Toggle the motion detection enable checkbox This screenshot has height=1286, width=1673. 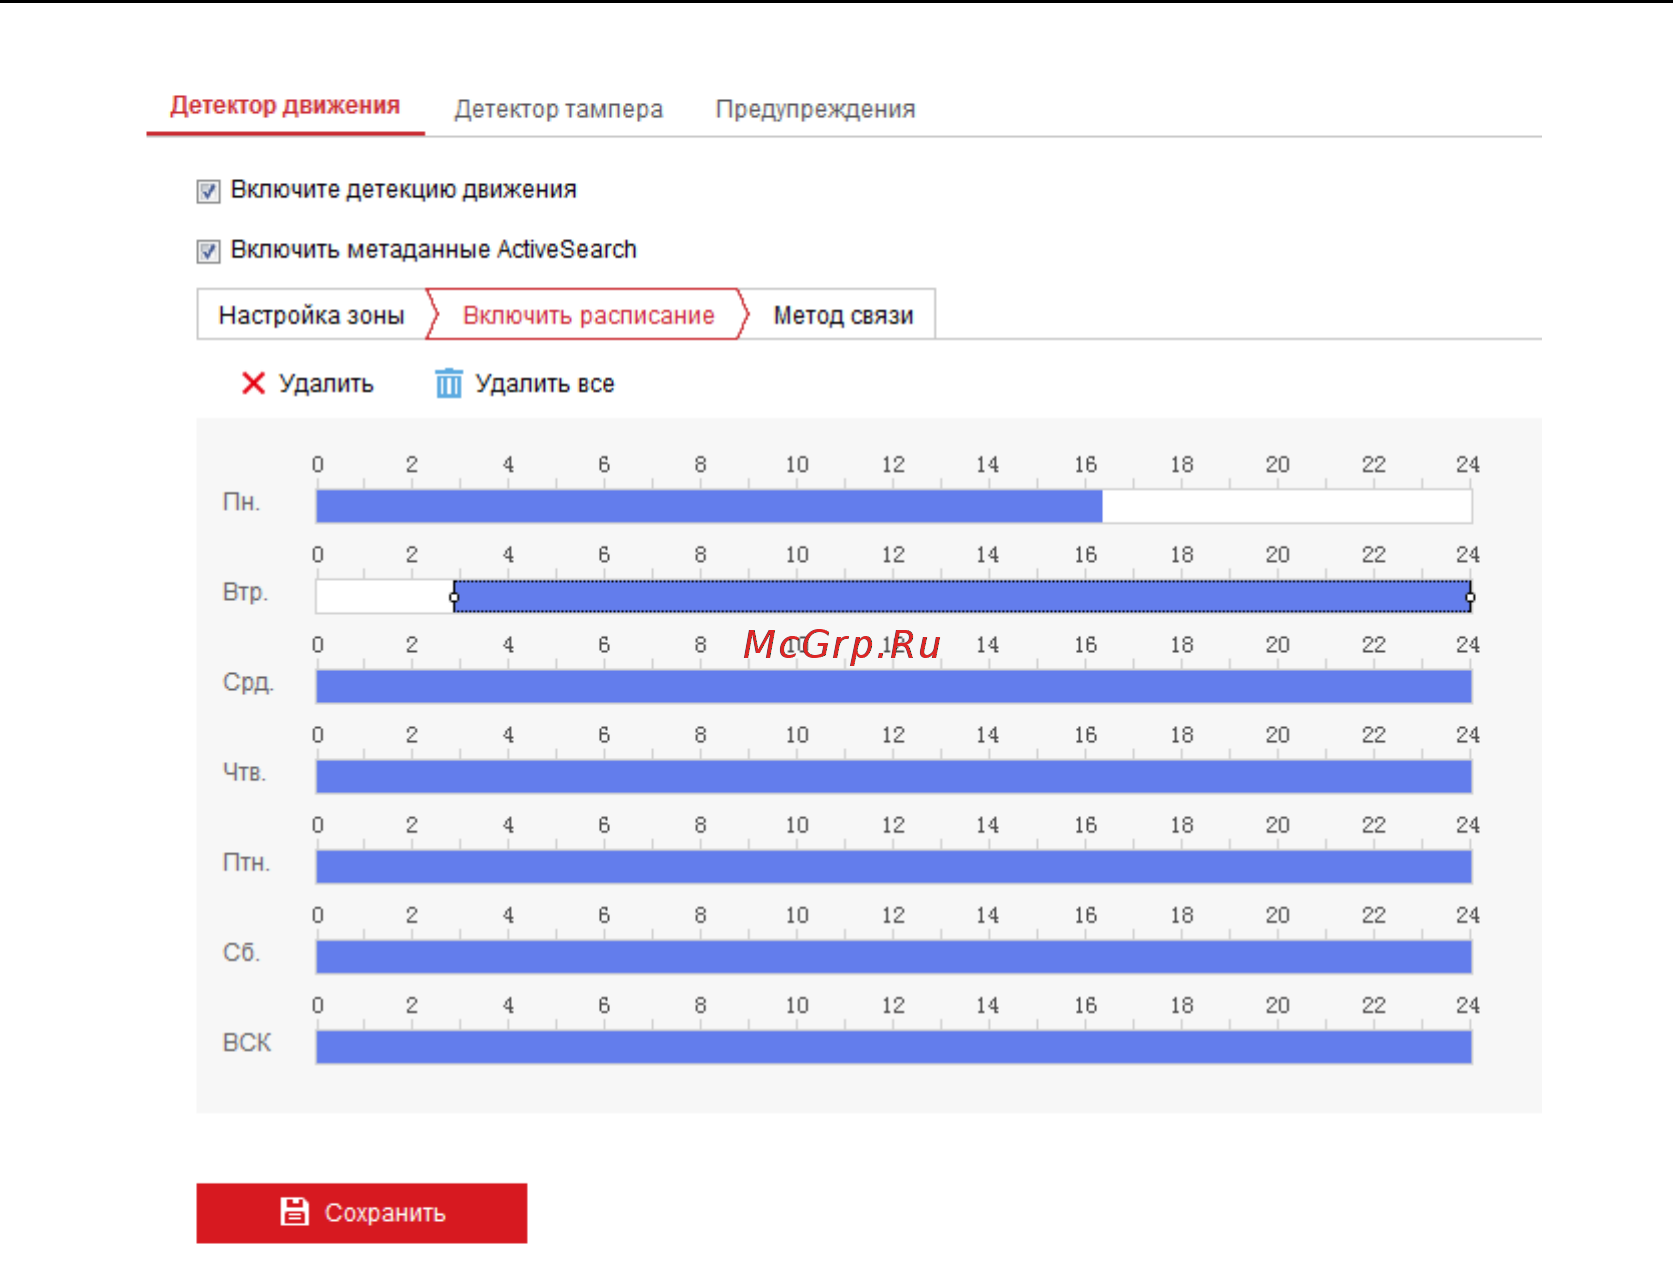click(208, 191)
